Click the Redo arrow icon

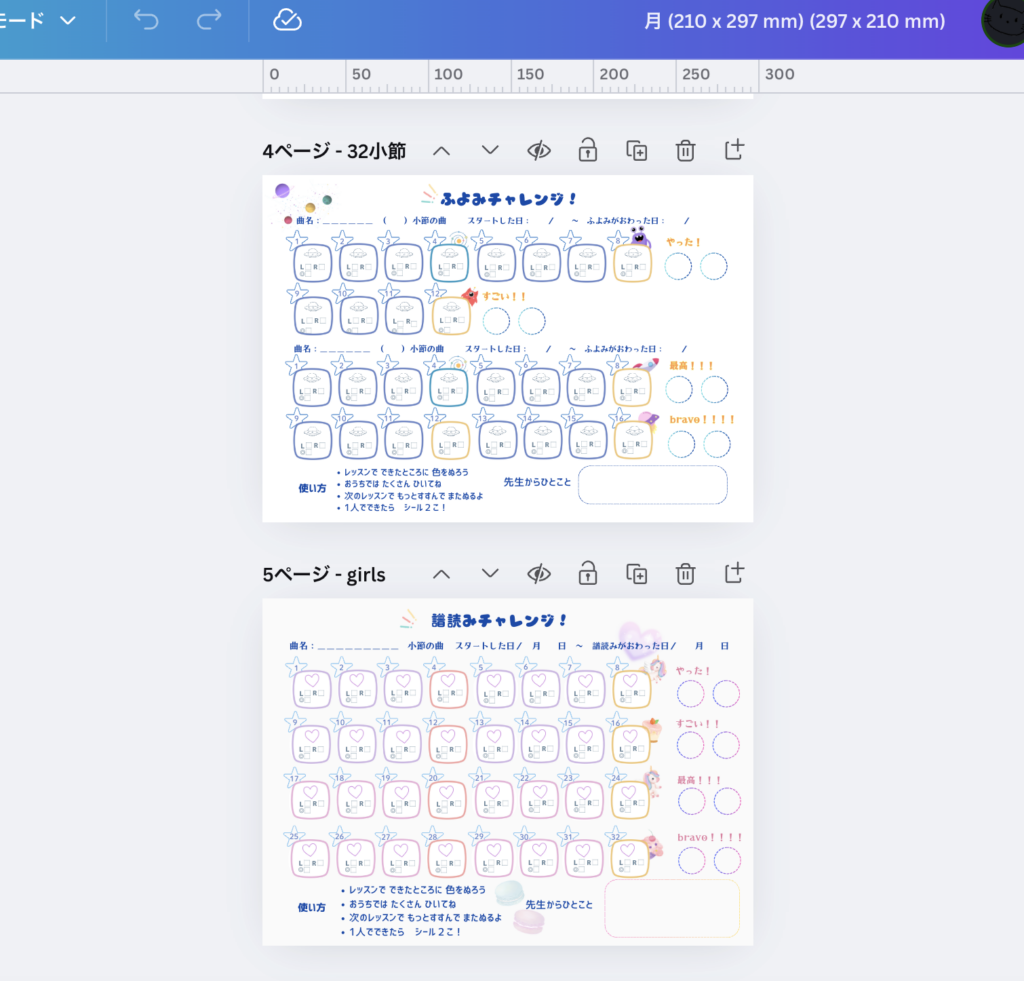coord(209,21)
